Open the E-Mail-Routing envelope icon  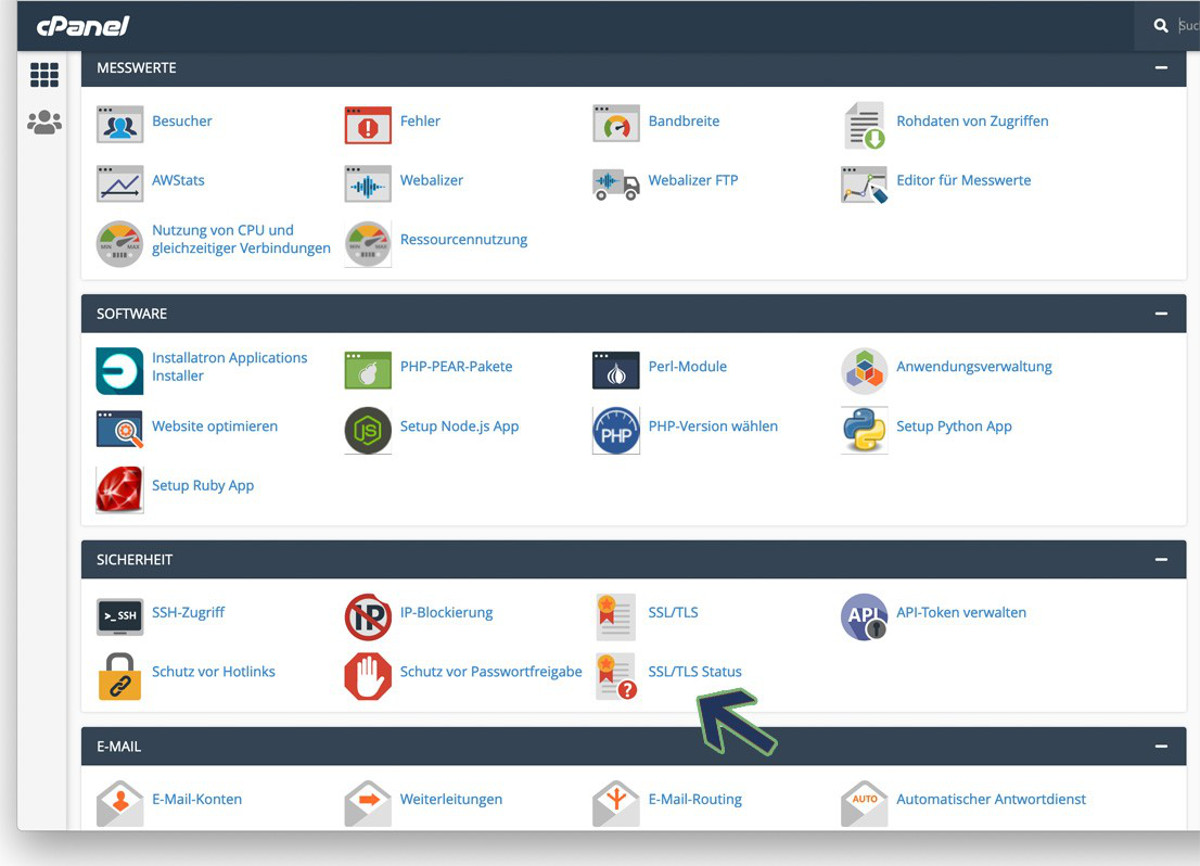[x=616, y=804]
